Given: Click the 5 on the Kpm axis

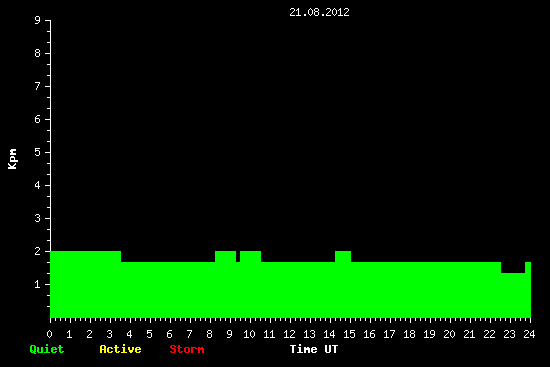Looking at the screenshot, I should click(x=38, y=152).
